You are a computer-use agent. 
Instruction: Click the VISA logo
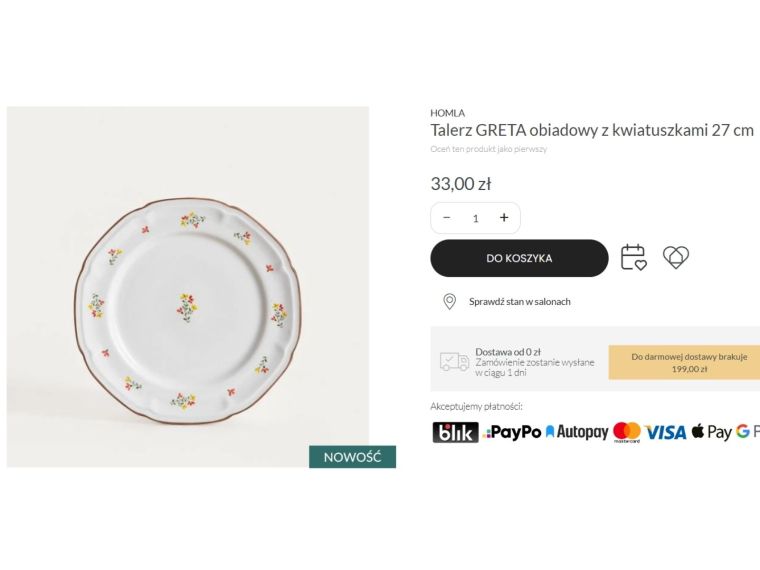666,432
